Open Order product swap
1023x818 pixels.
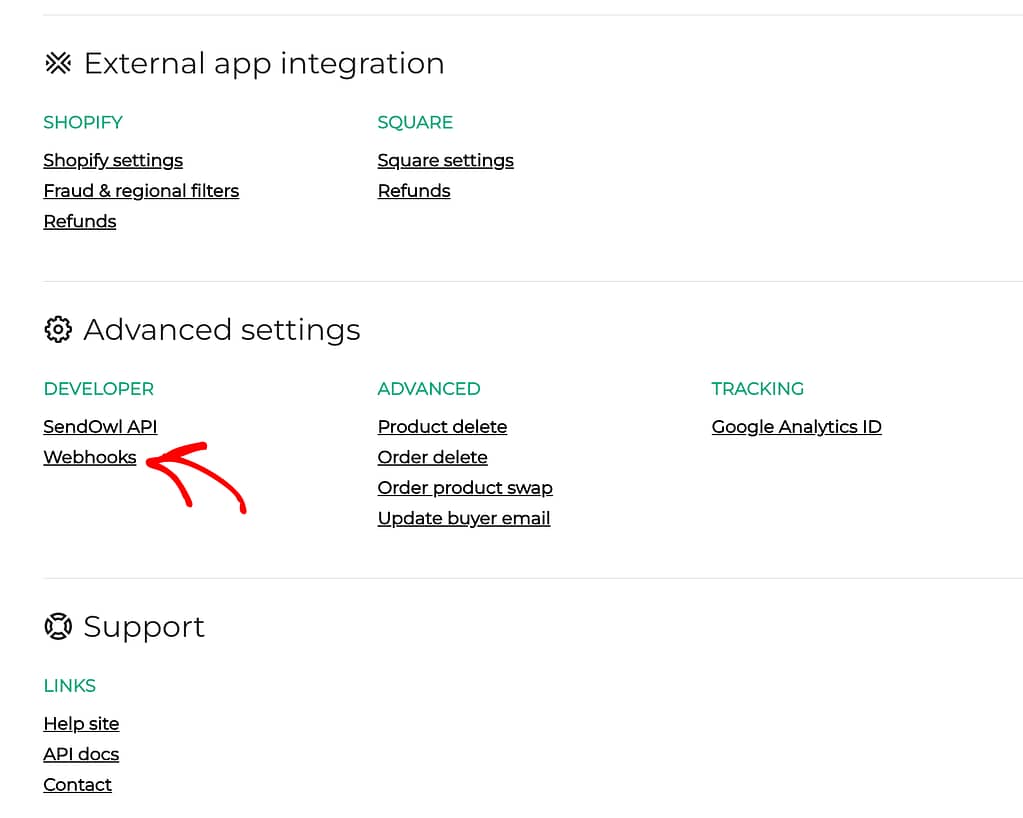point(465,488)
